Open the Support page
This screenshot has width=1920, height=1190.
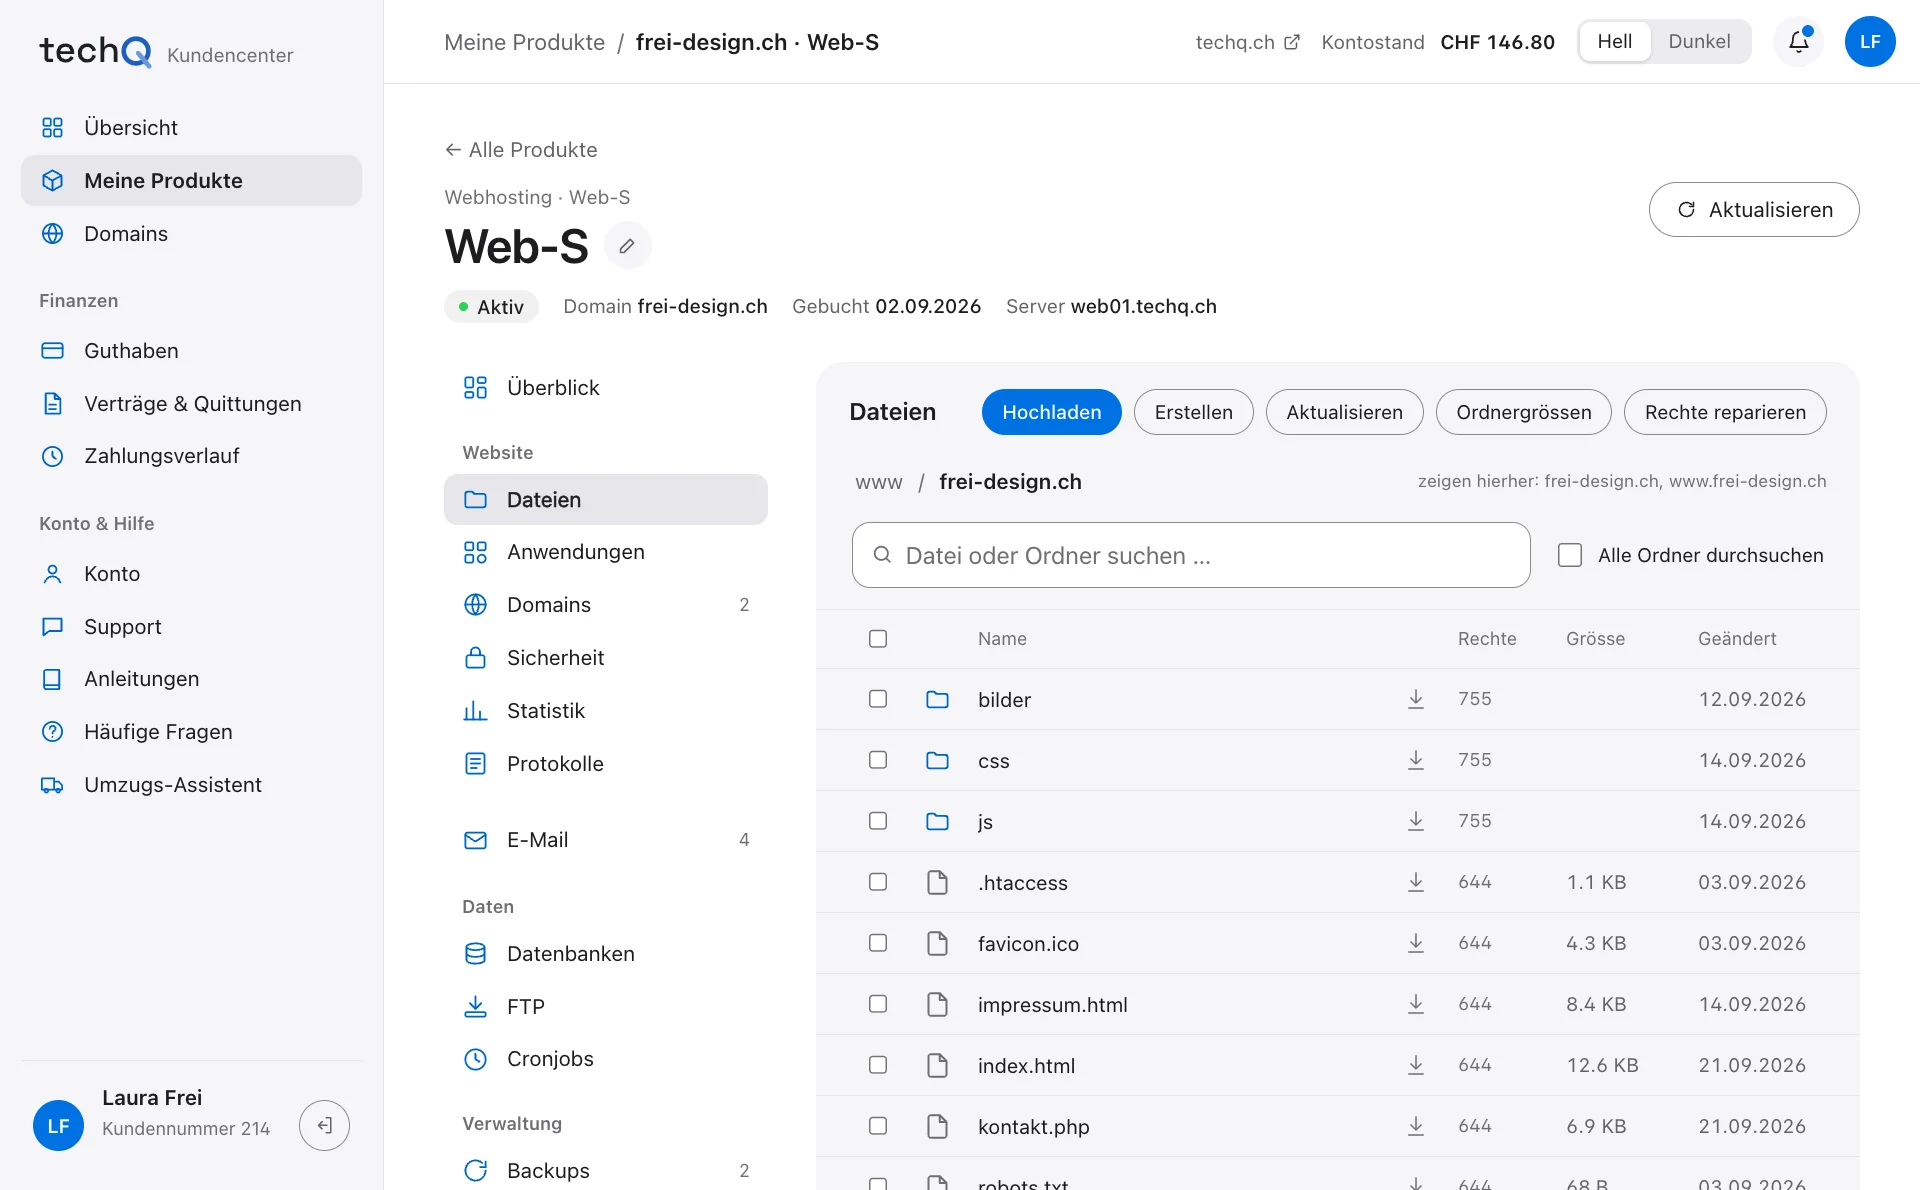tap(191, 627)
